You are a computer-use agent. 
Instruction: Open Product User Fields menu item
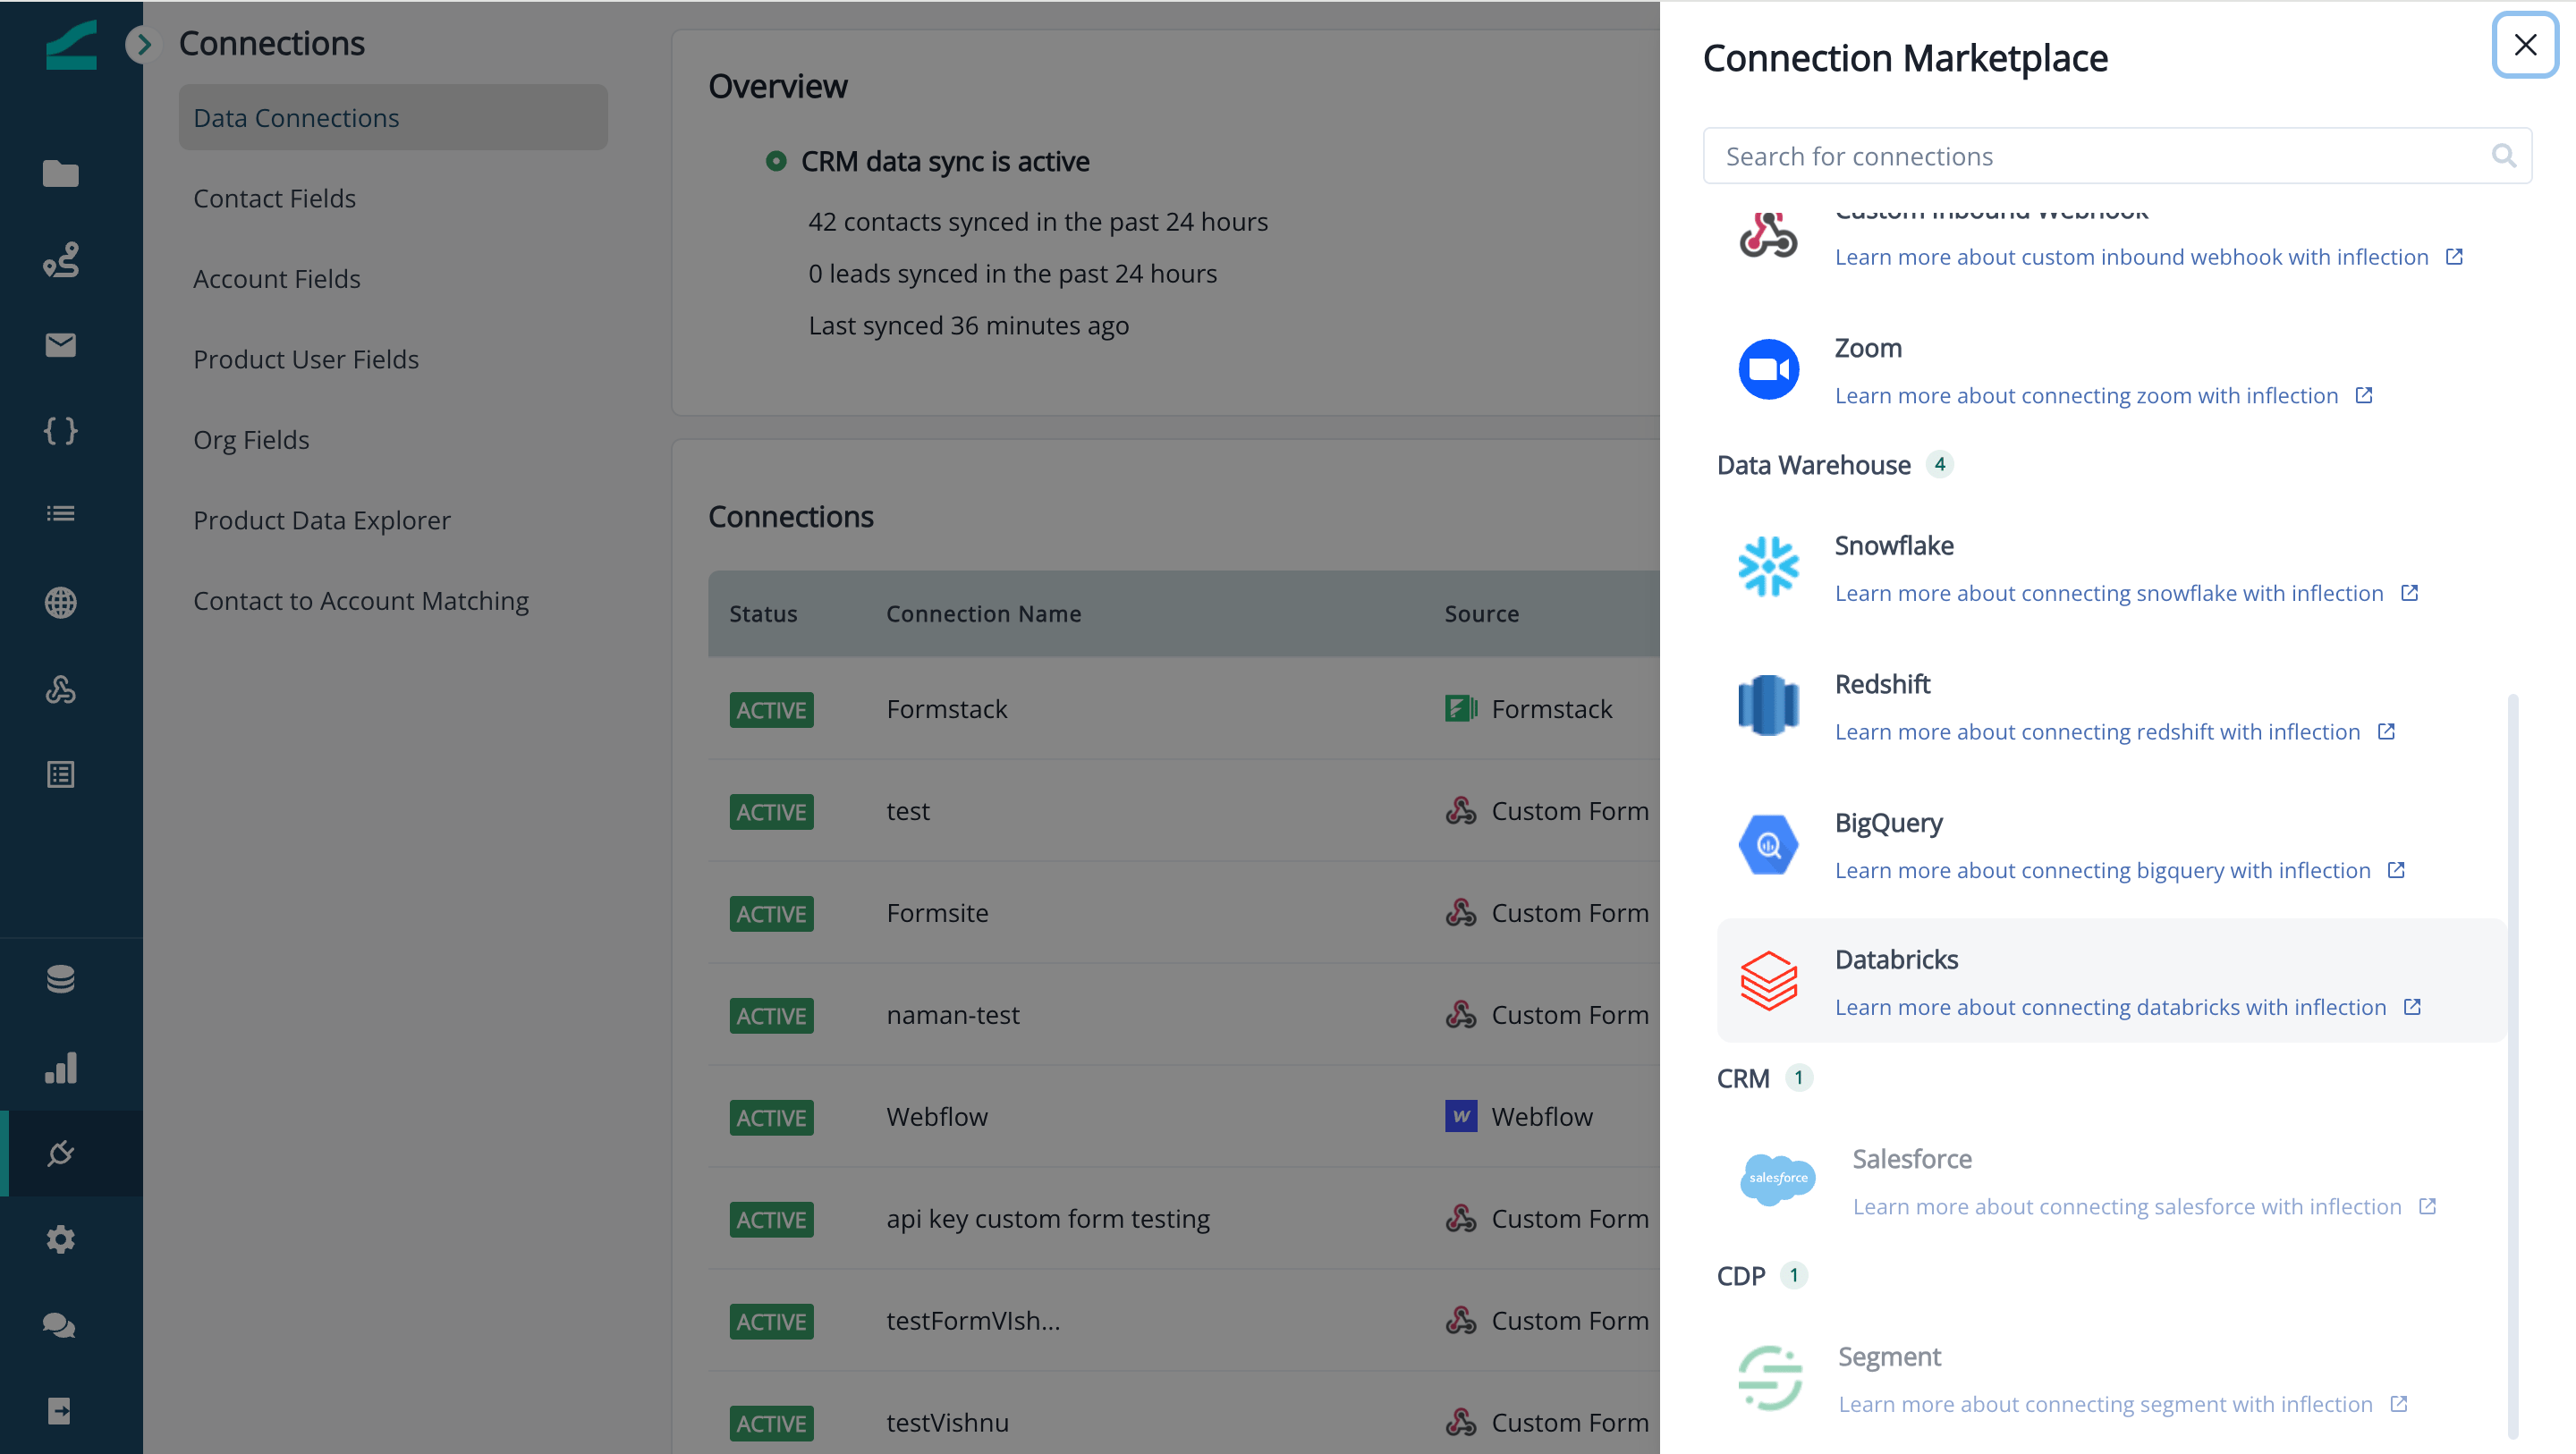click(306, 359)
